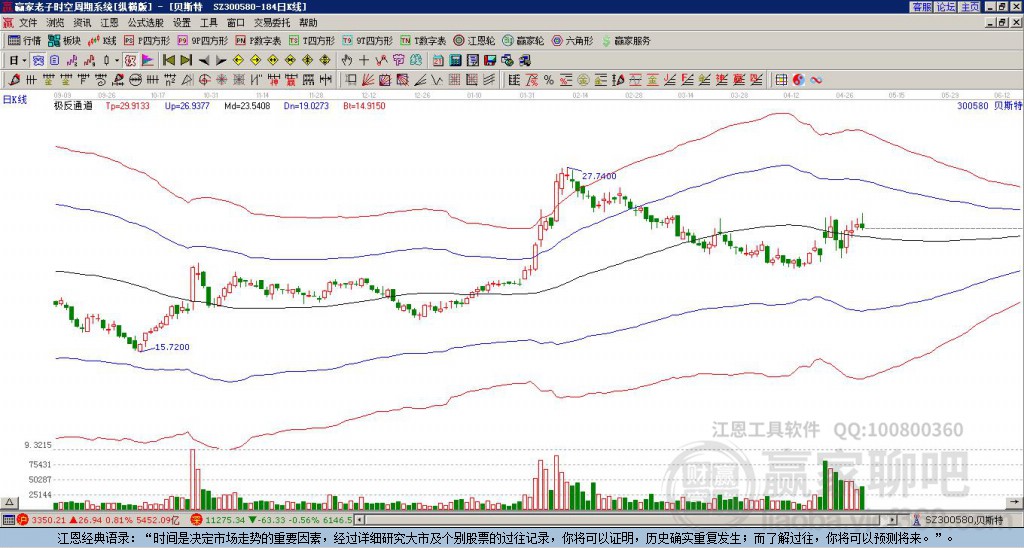Open the 9T四方形 tool
The width and height of the screenshot is (1024, 548).
pos(367,40)
